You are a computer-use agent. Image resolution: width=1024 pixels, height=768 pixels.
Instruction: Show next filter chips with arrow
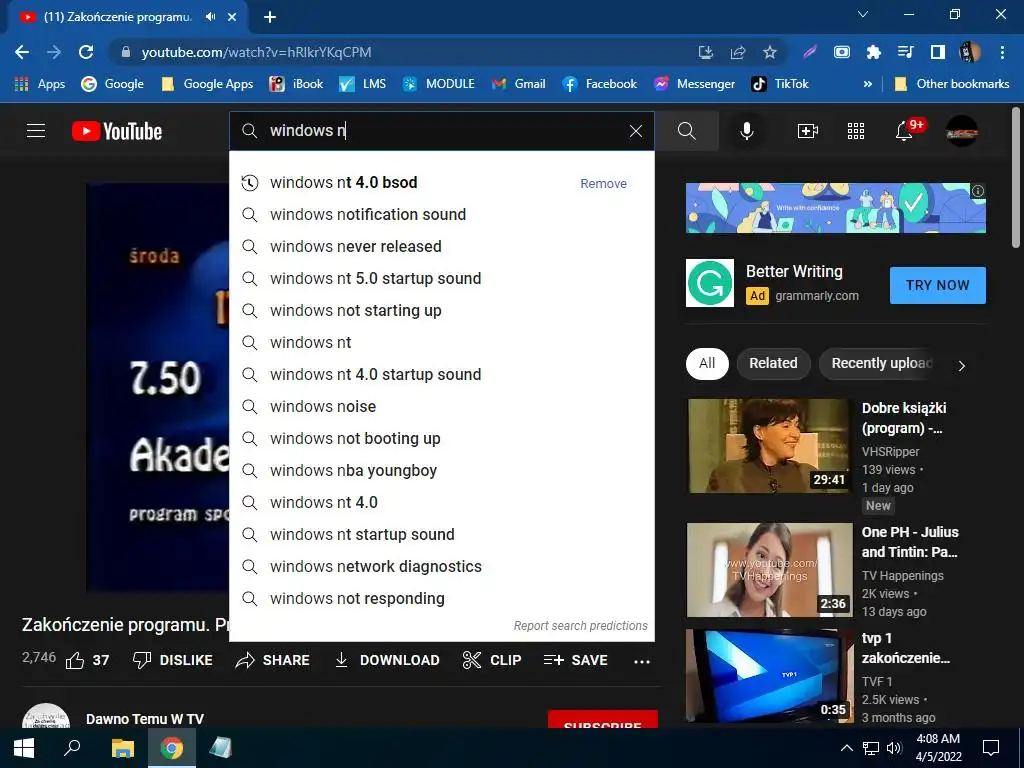(x=961, y=366)
